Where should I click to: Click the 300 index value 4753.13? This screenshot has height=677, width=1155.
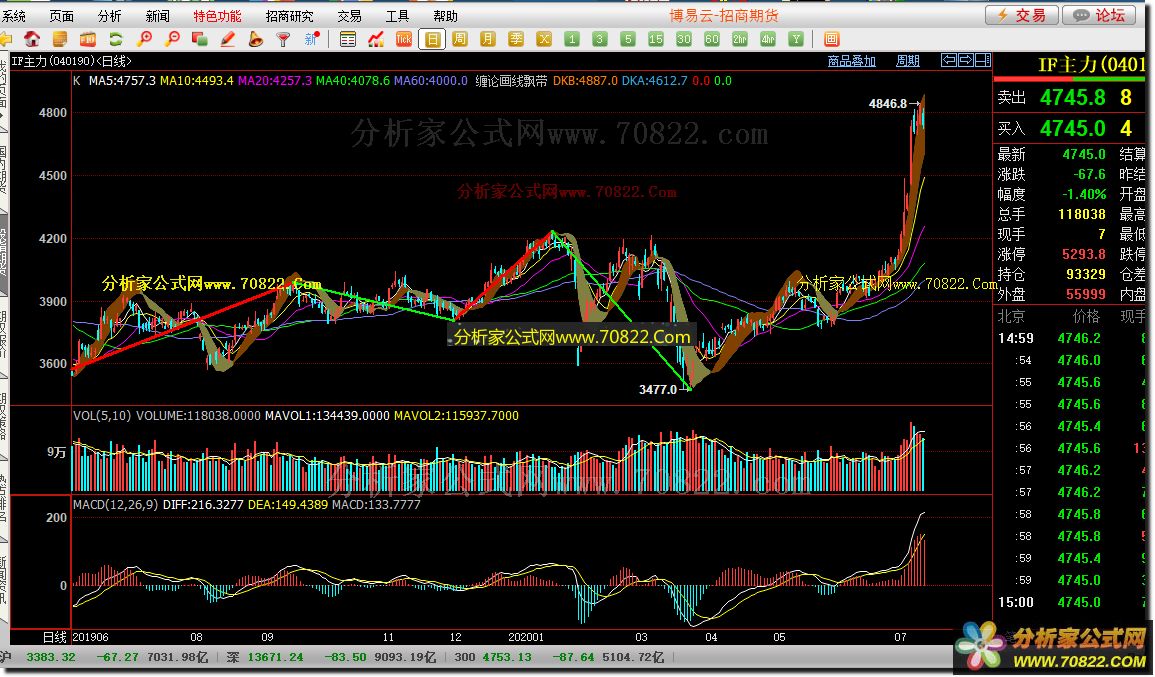pos(506,657)
